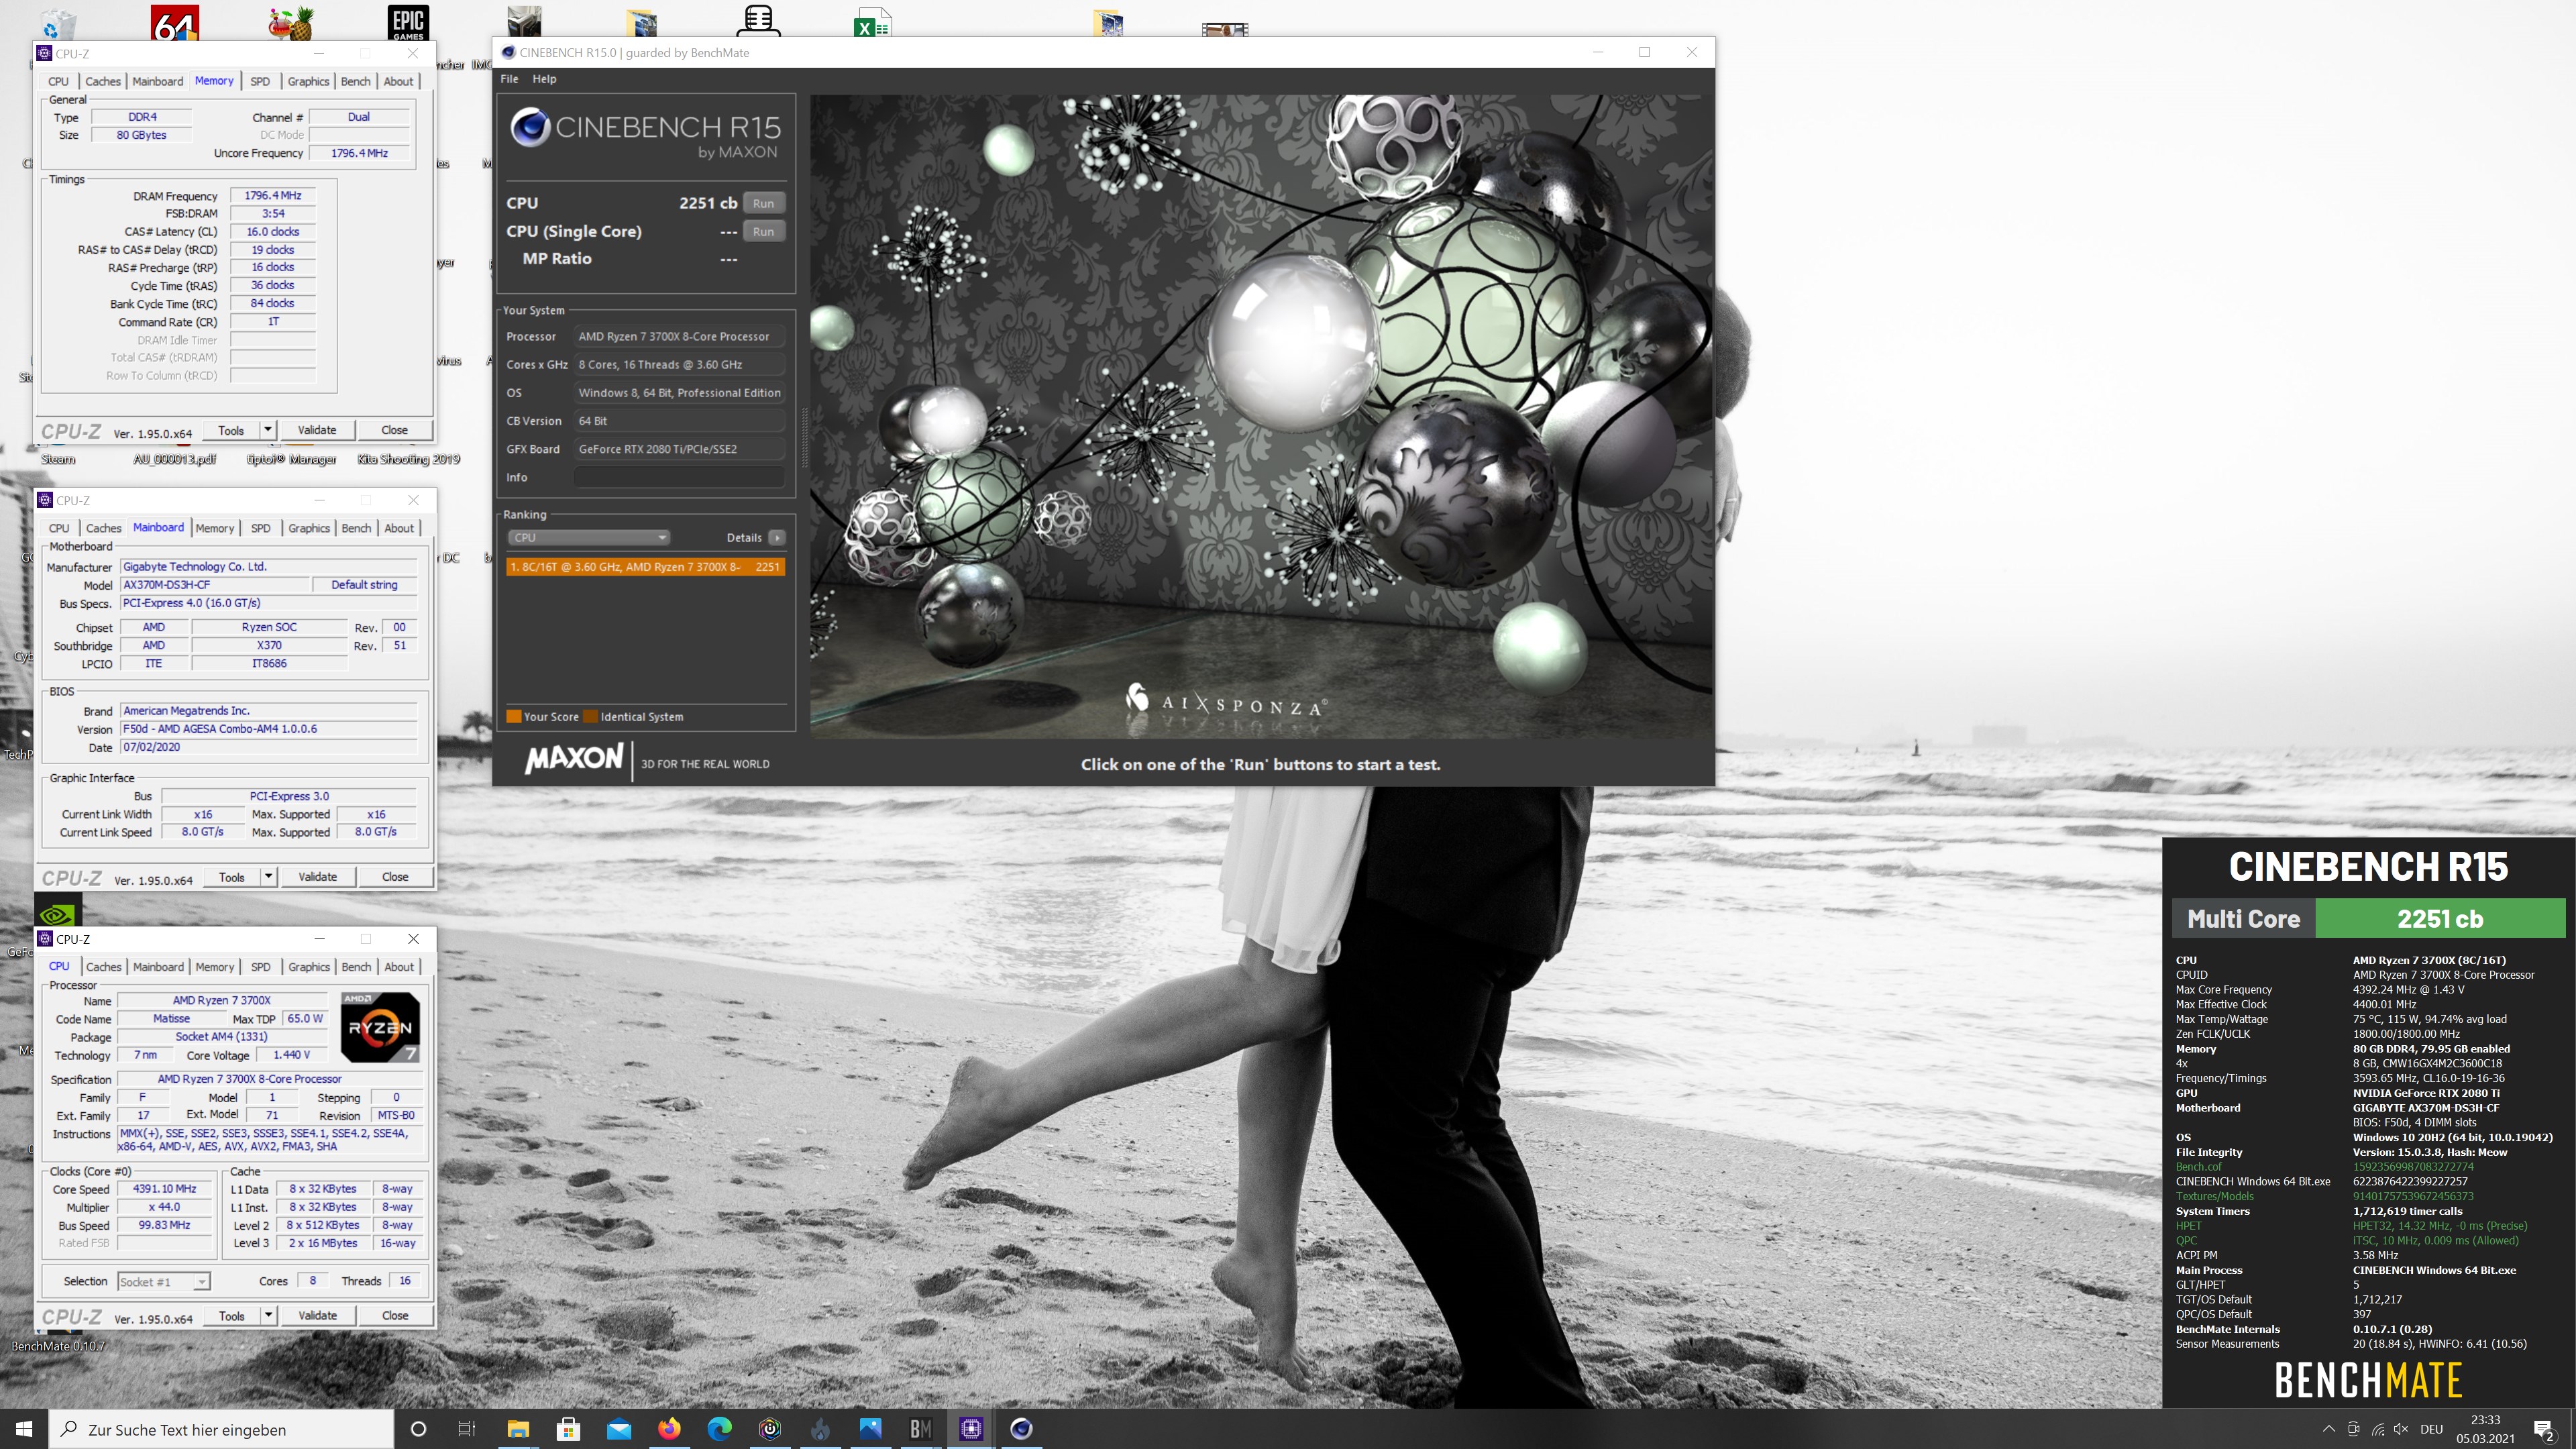The height and width of the screenshot is (1449, 2576).
Task: Expand the Tools dropdown arrow in Mainboard CPU-Z window
Action: [x=268, y=877]
